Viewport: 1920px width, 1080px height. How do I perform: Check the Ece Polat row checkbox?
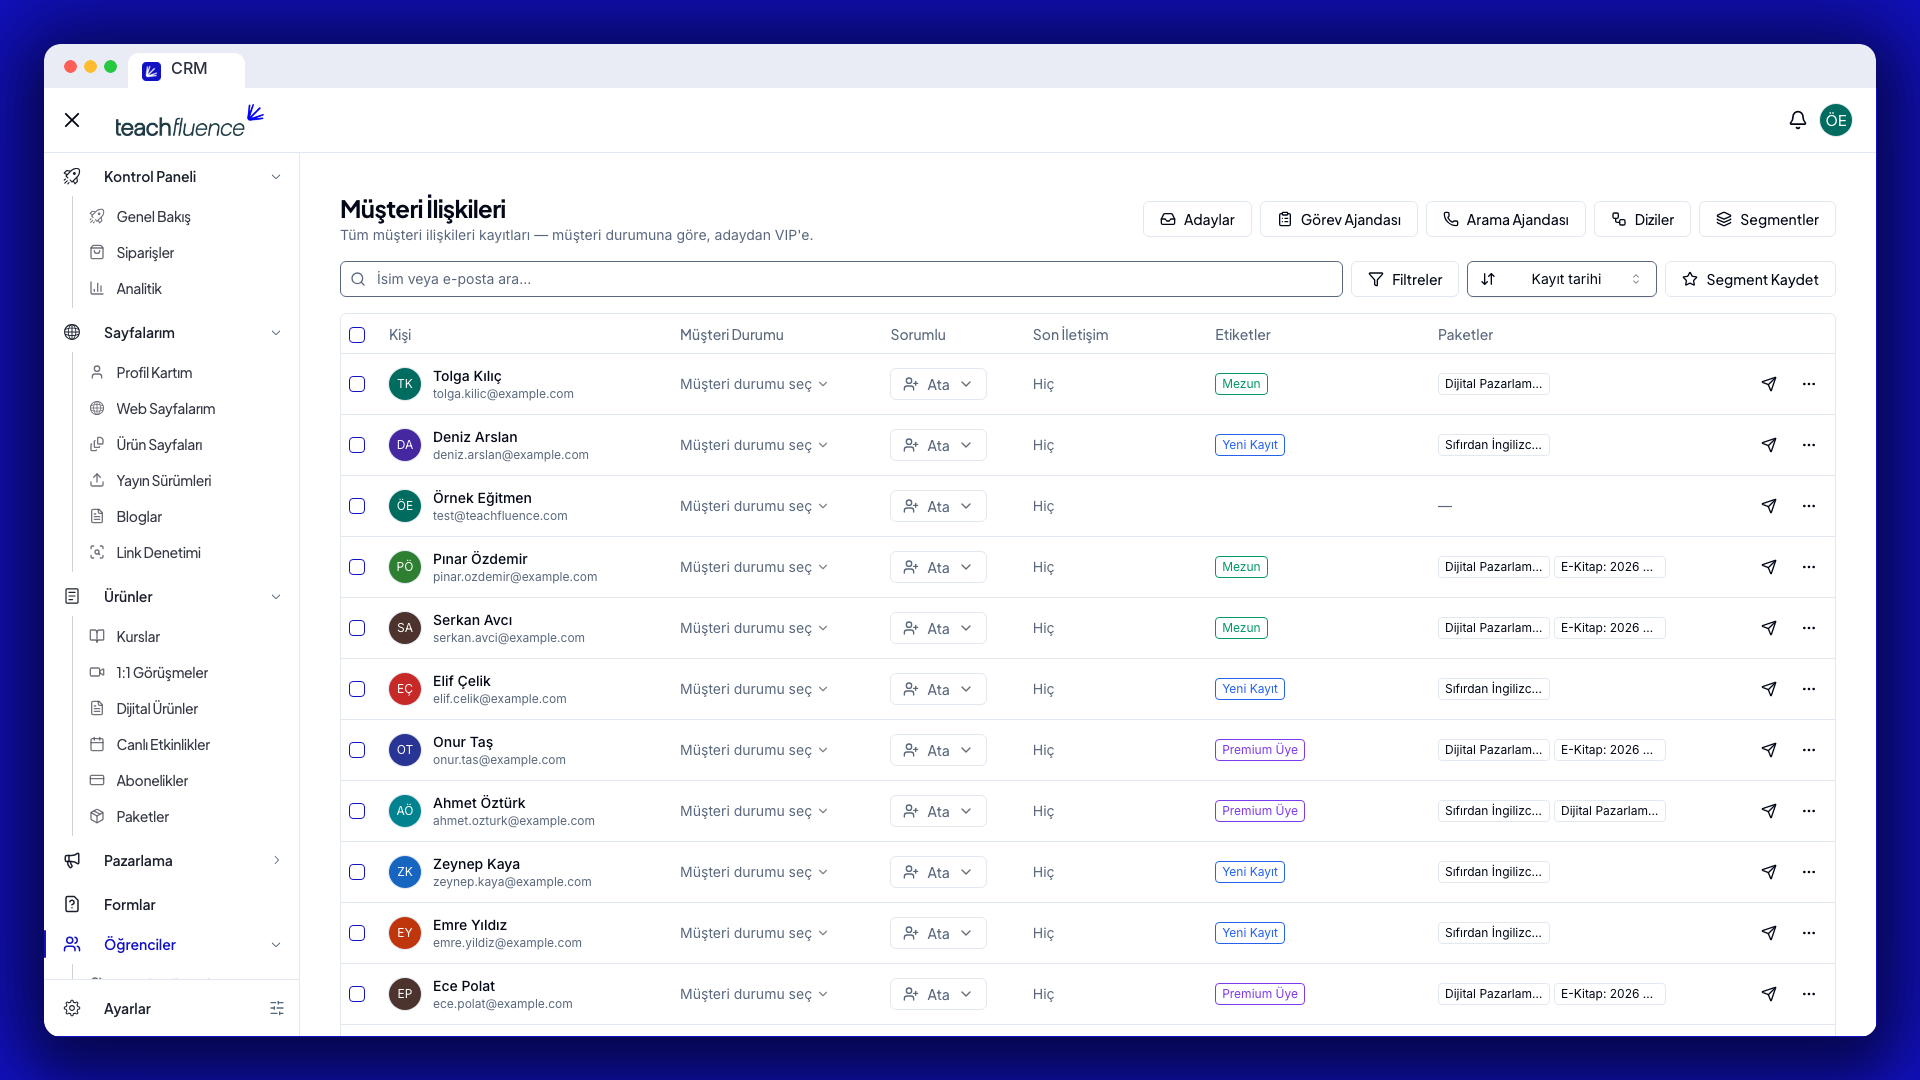357,994
